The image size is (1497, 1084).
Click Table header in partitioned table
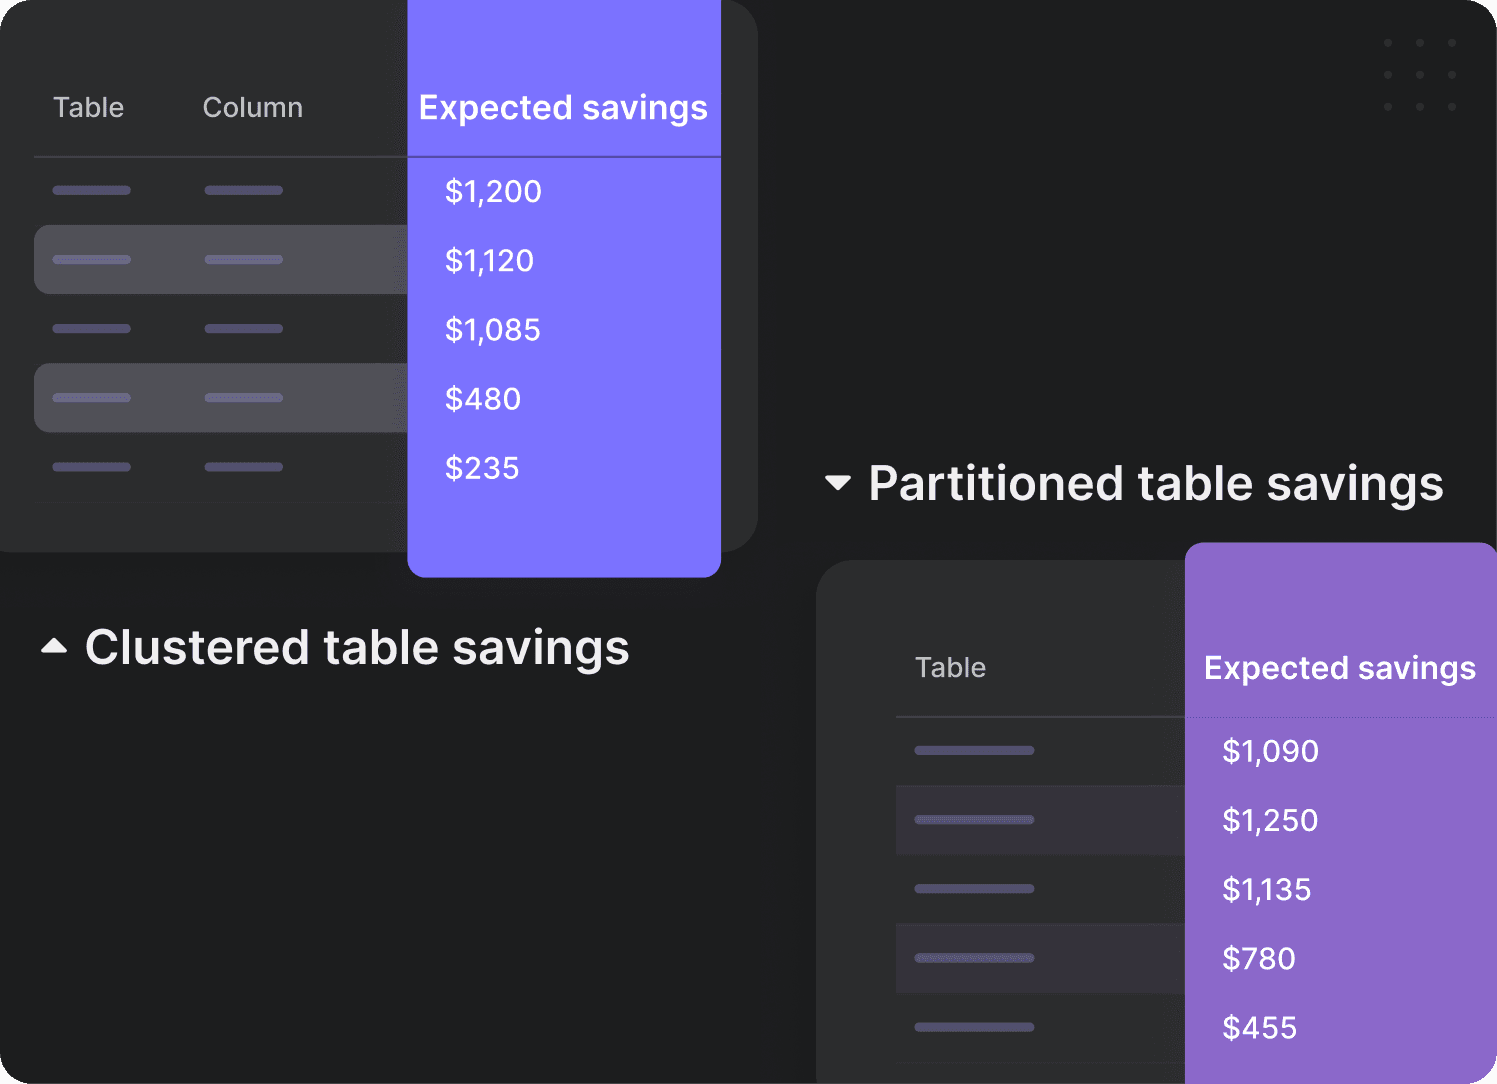[950, 668]
